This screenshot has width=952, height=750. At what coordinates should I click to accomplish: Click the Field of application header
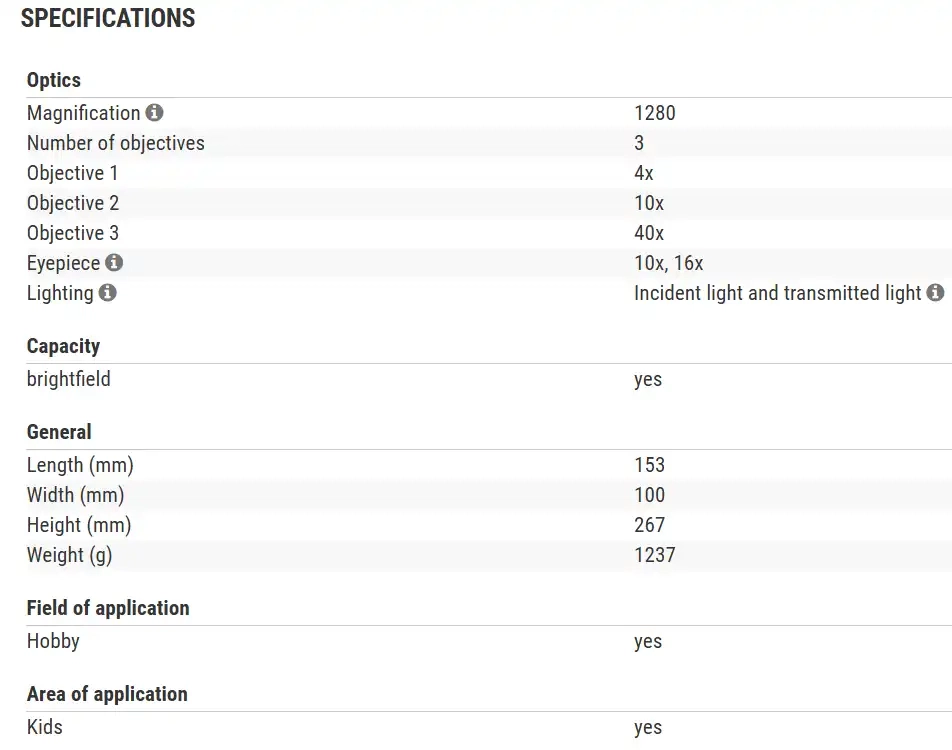(x=108, y=608)
